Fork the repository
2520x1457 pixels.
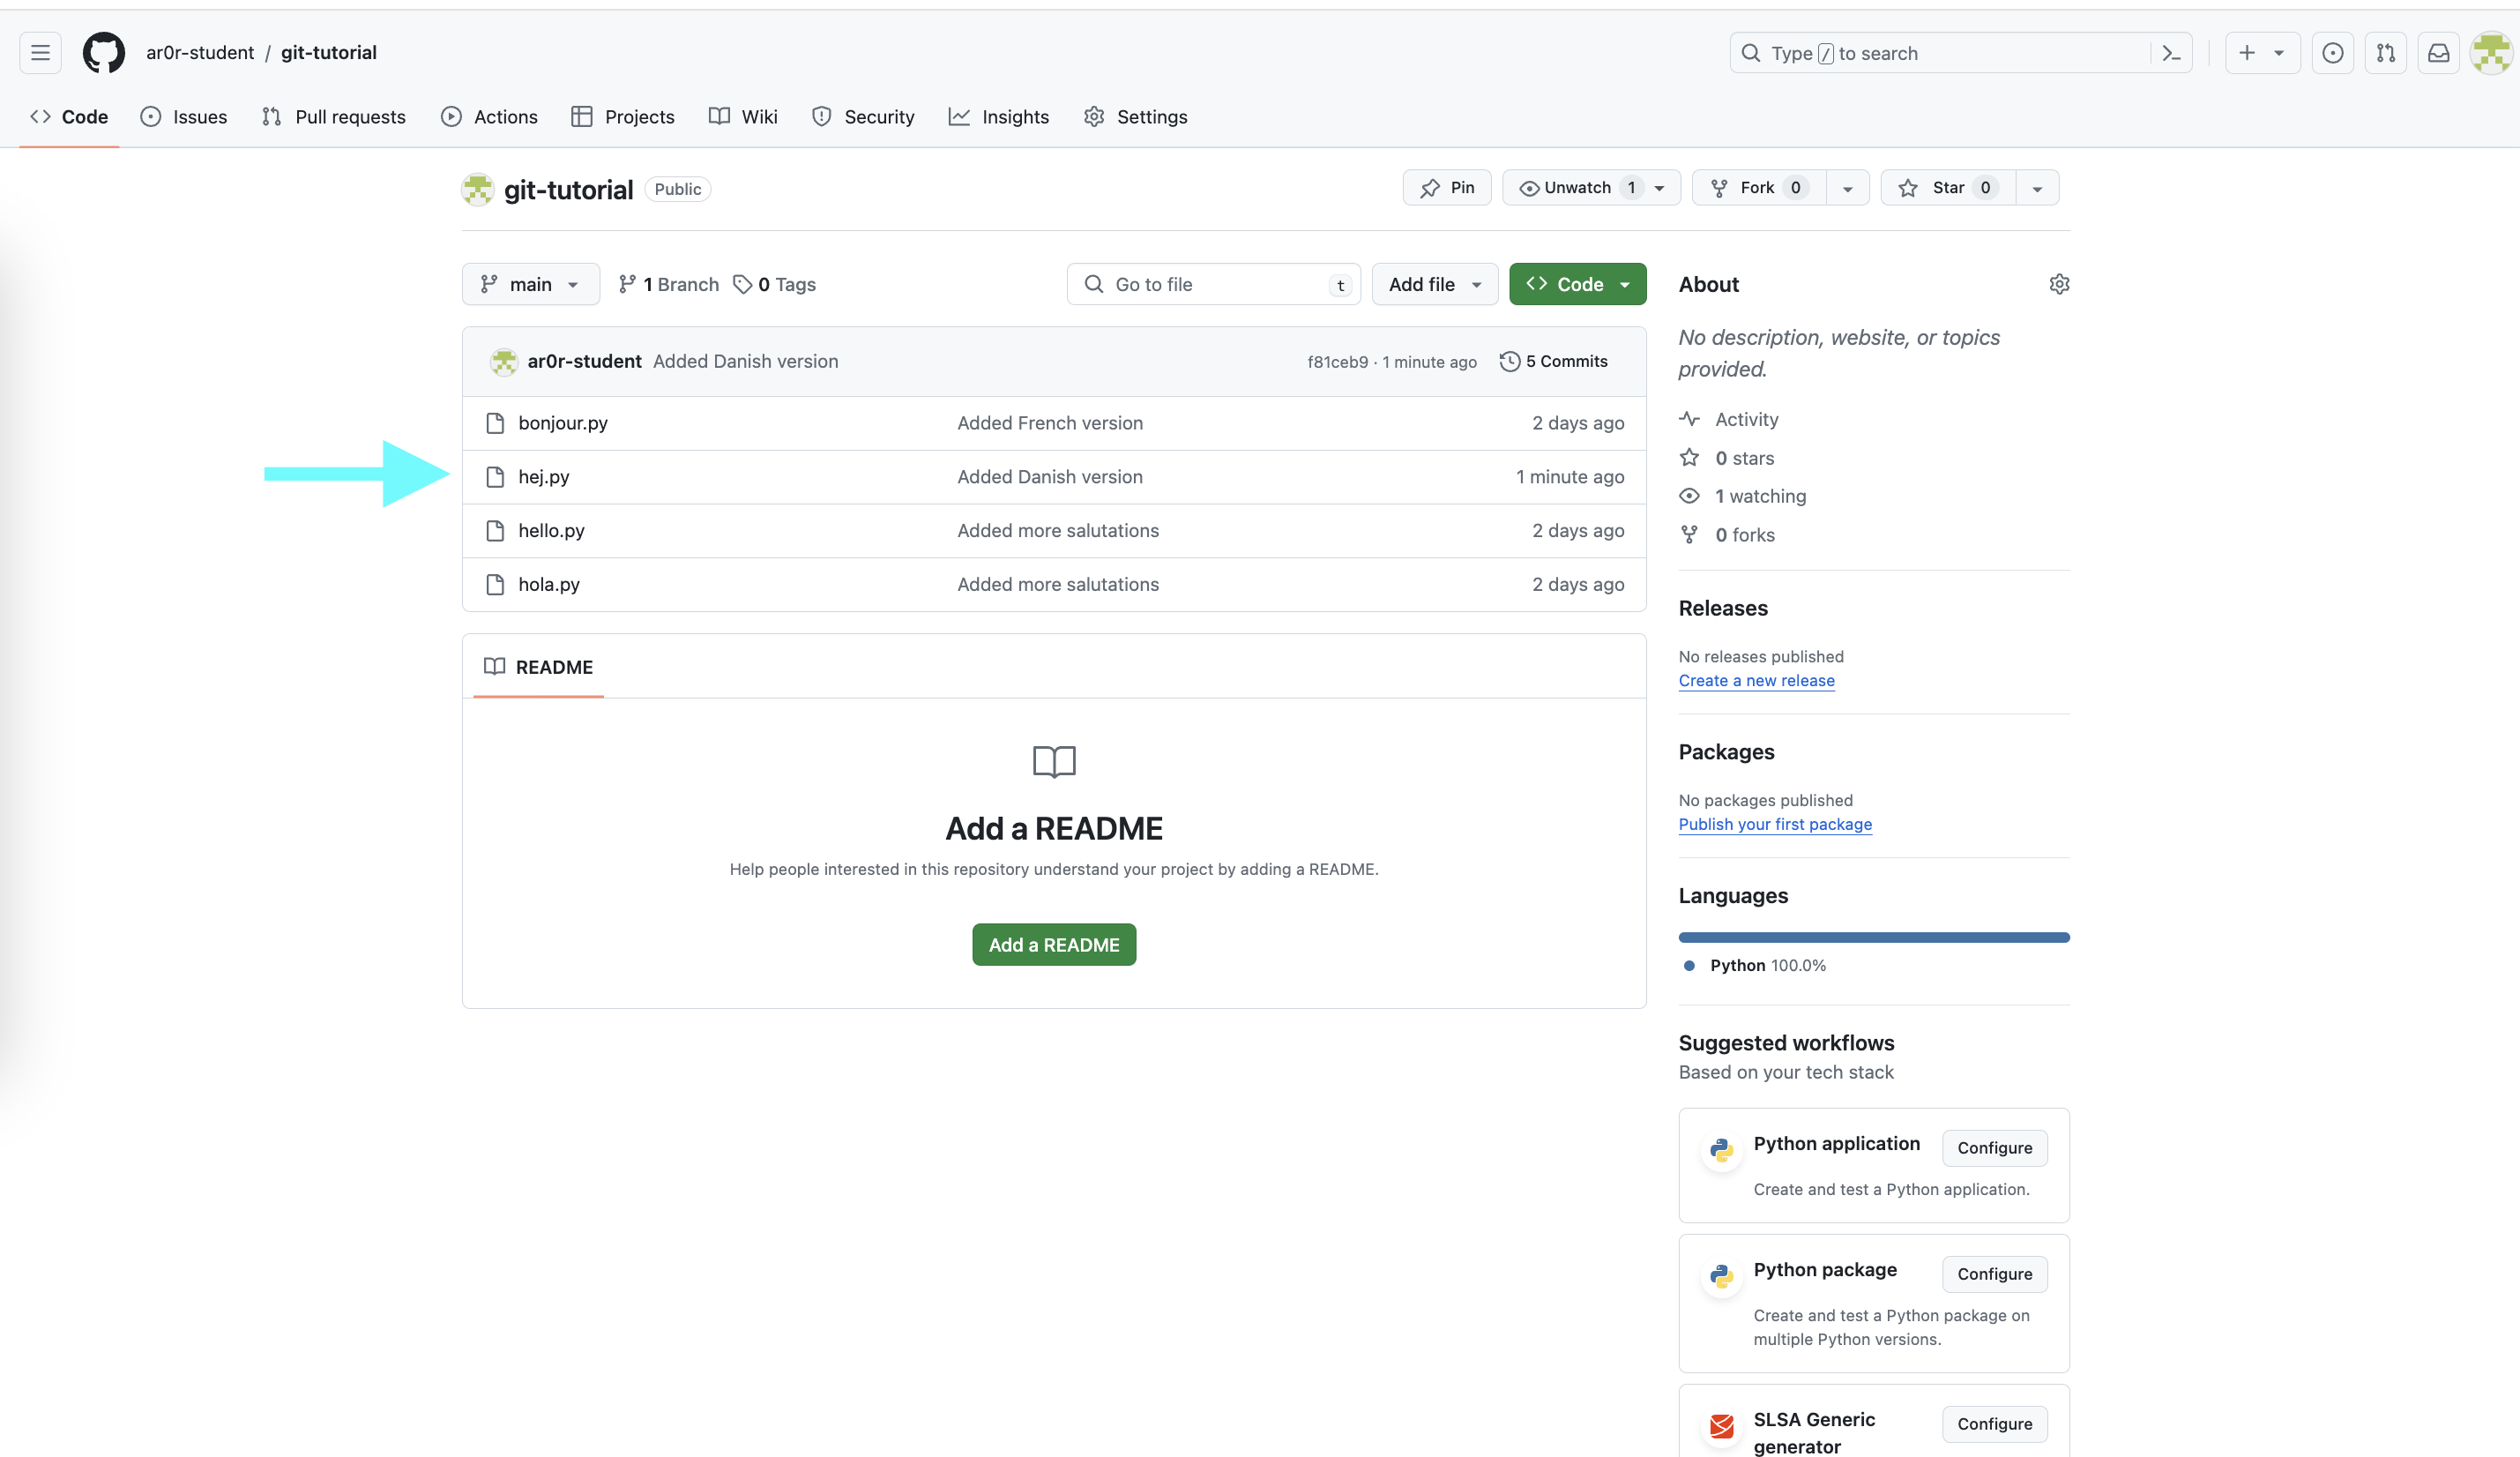pos(1759,188)
